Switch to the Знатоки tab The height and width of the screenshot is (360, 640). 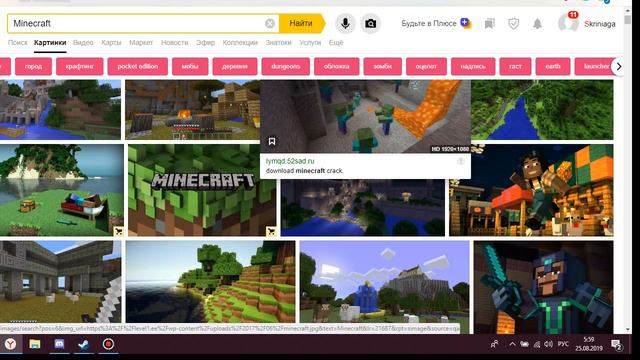[278, 42]
